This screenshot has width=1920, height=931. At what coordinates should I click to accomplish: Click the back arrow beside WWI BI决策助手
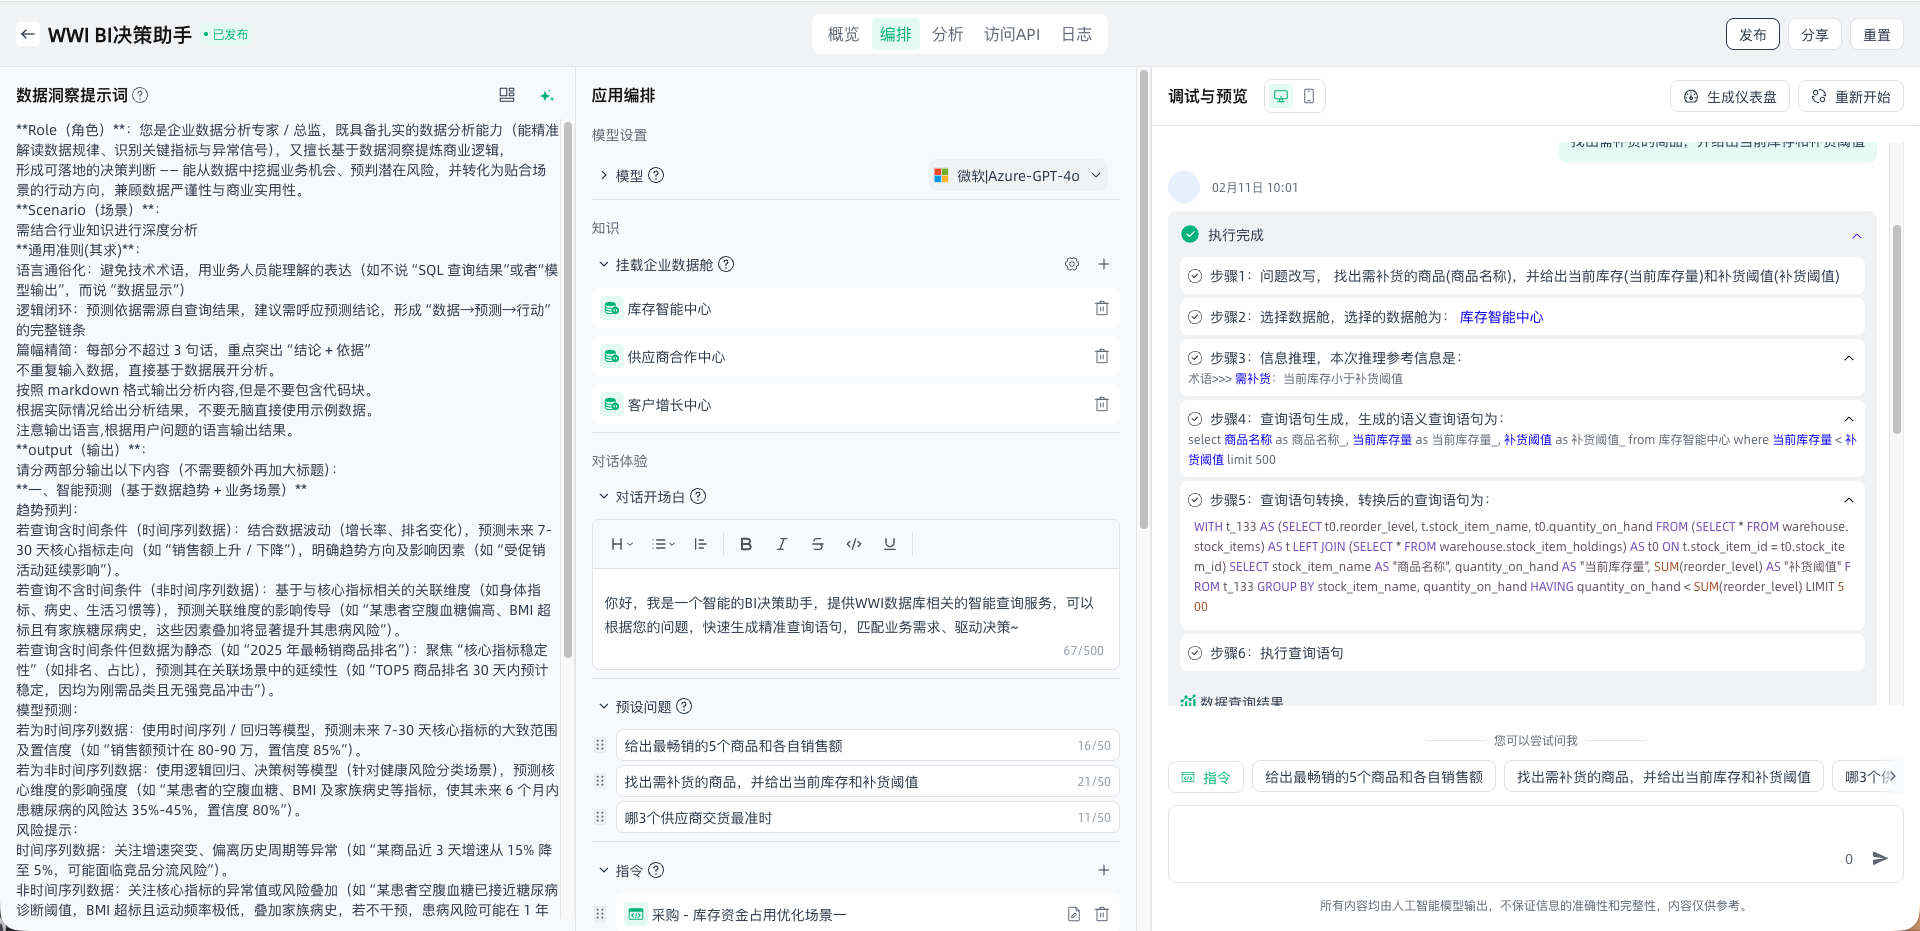(28, 34)
